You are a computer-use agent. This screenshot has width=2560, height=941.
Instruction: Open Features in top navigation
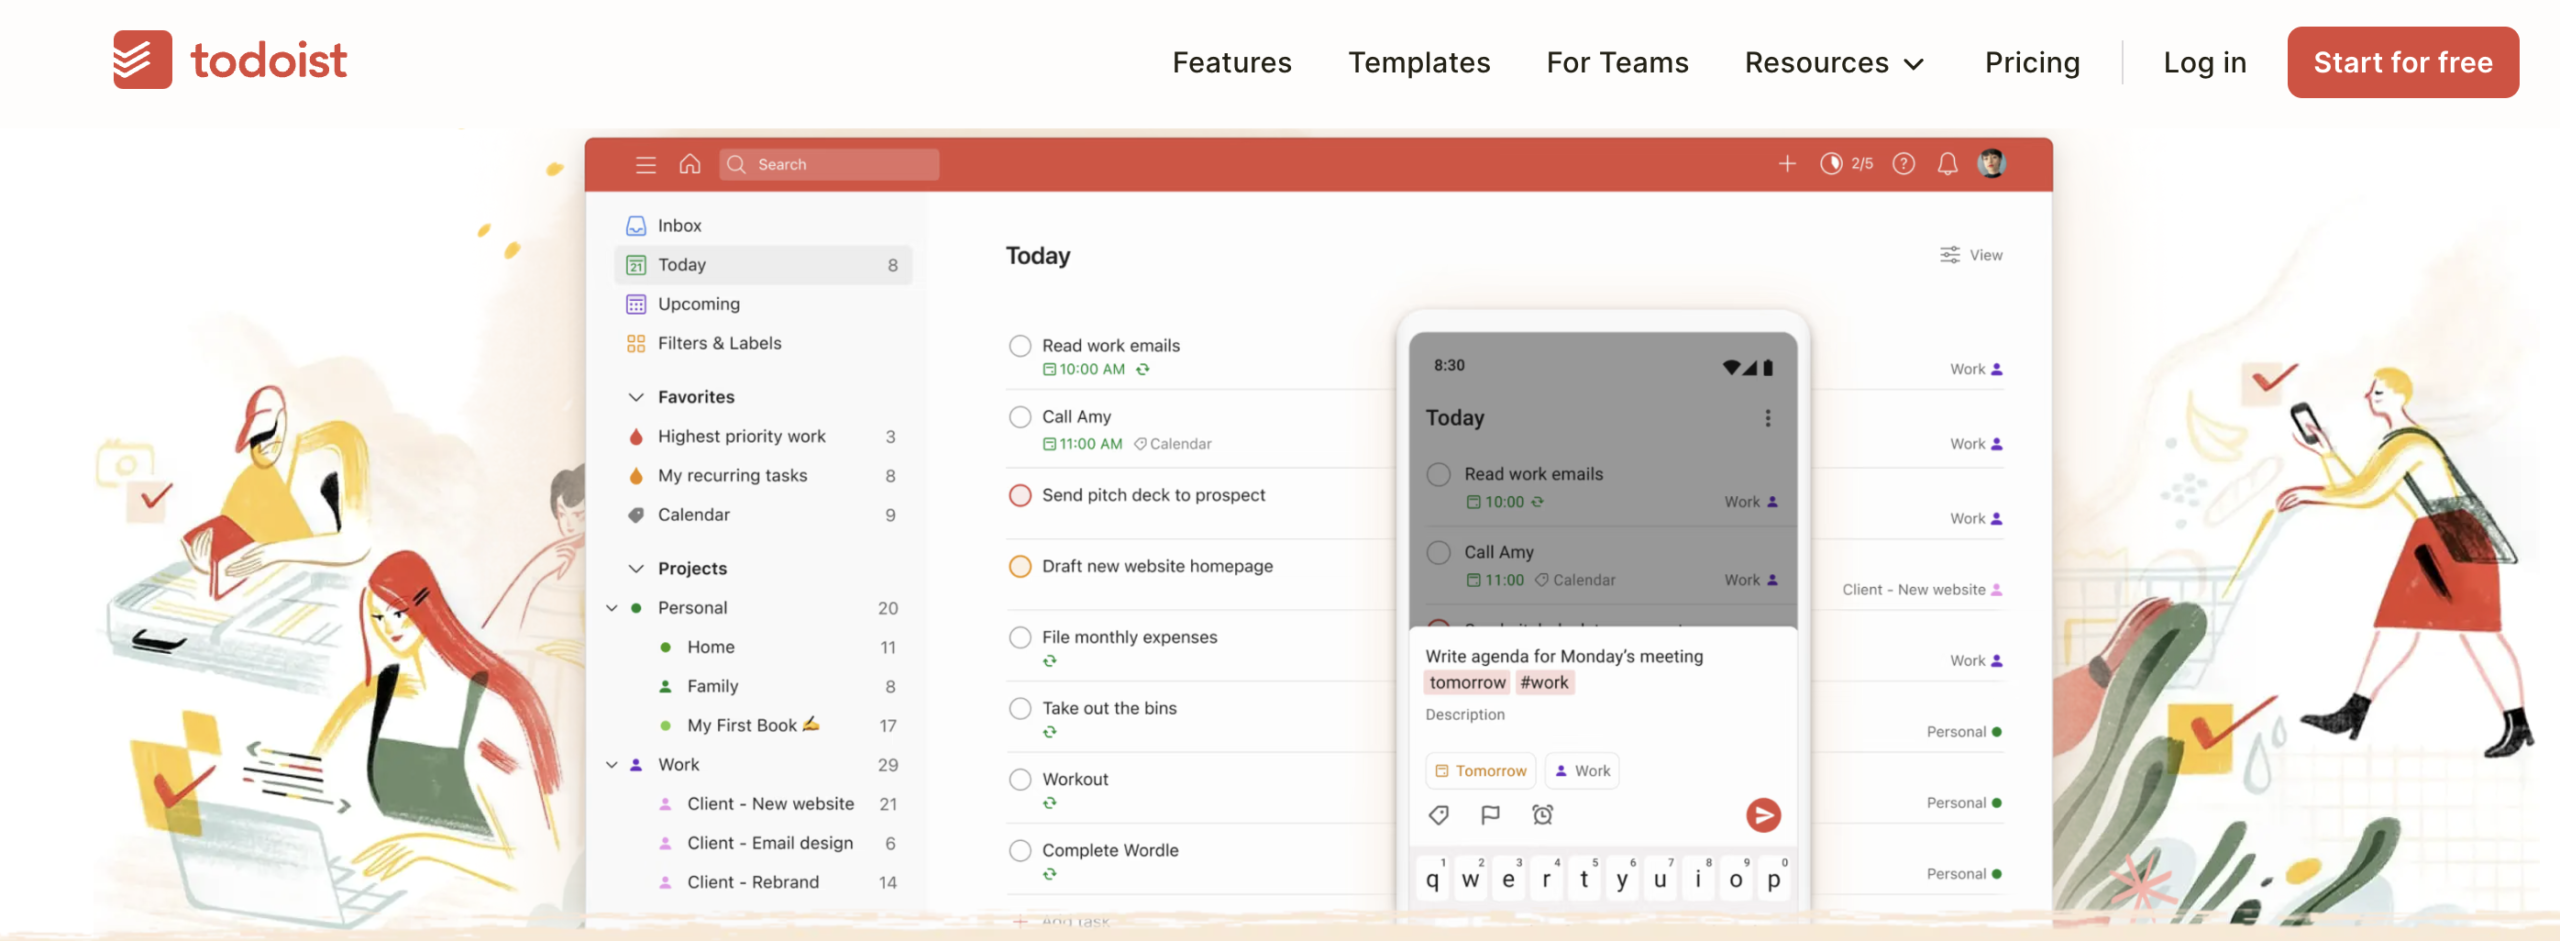(x=1232, y=63)
